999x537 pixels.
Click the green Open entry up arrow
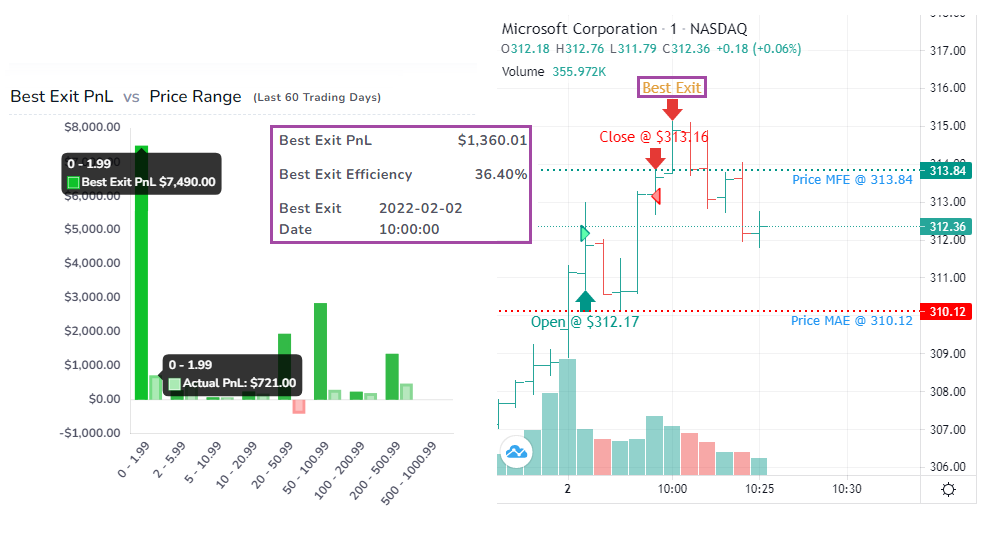pyautogui.click(x=585, y=300)
